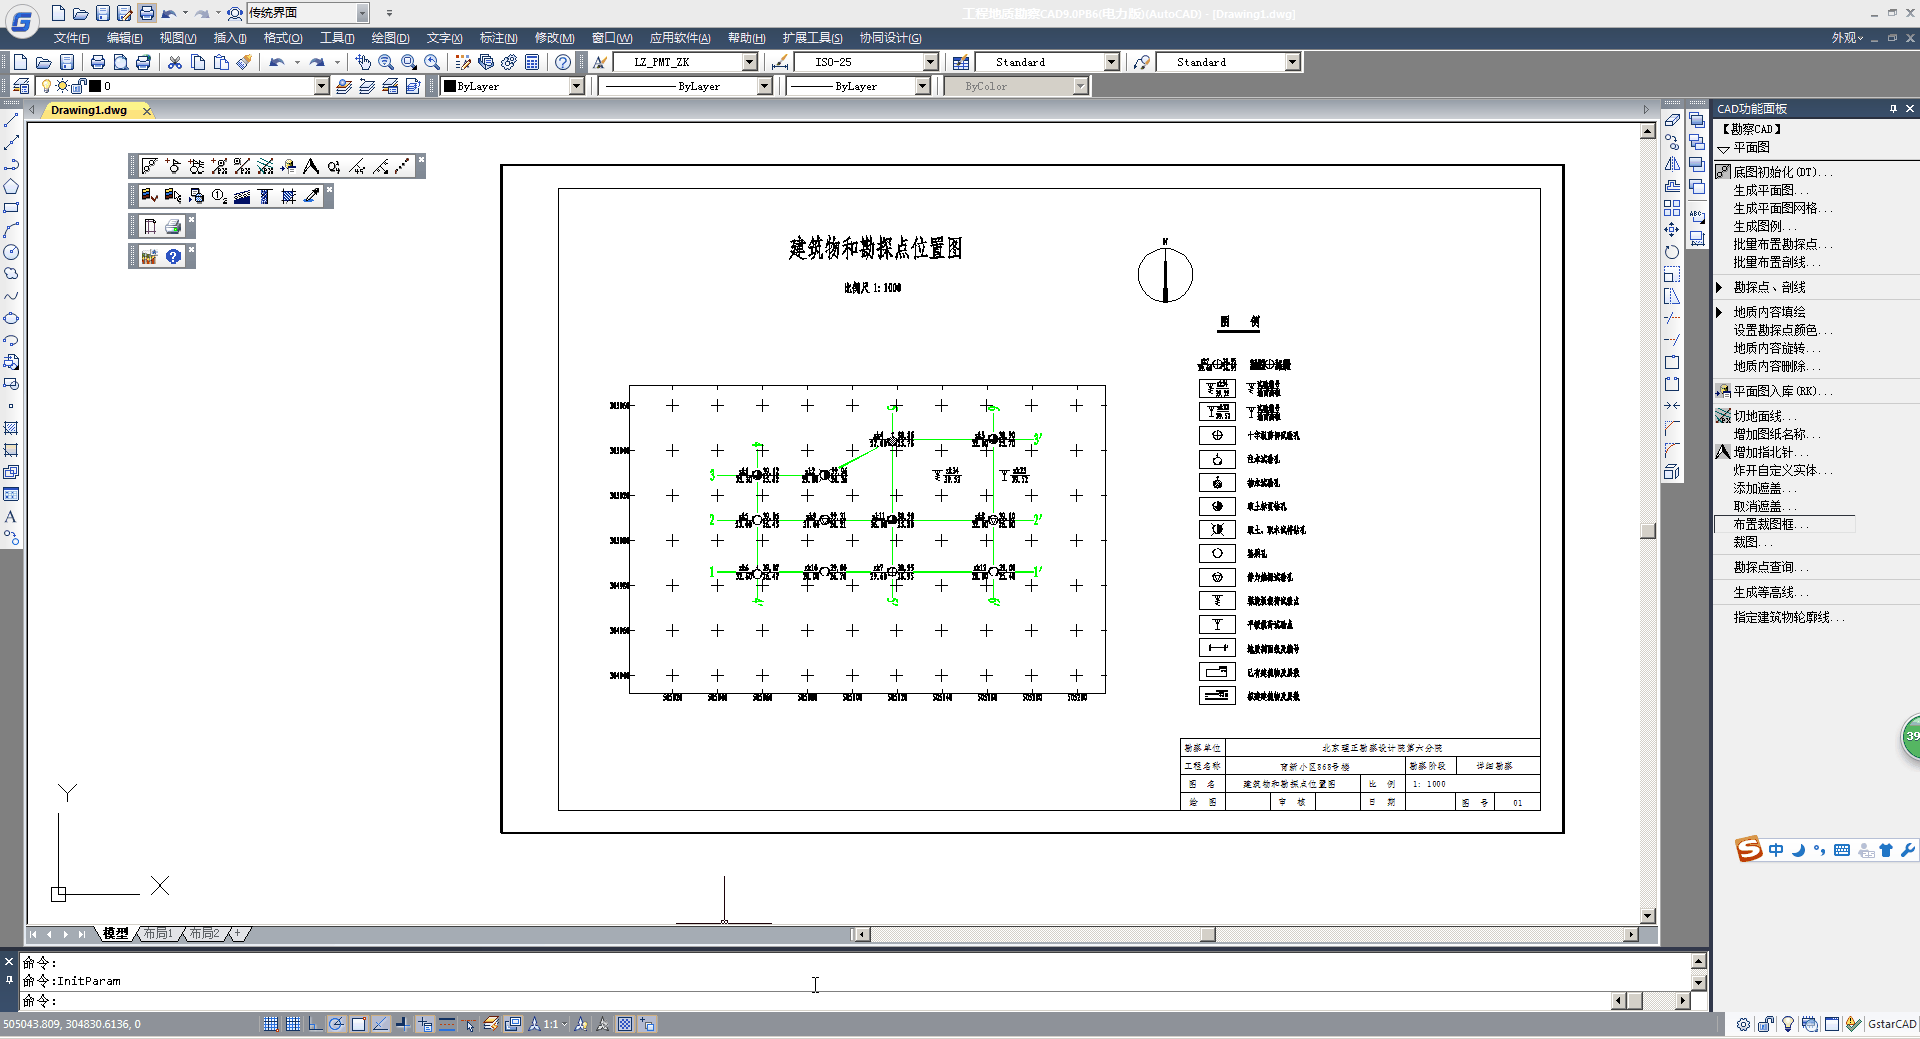This screenshot has height=1039, width=1920.
Task: Toggle Snap mode in status bar
Action: click(271, 1024)
